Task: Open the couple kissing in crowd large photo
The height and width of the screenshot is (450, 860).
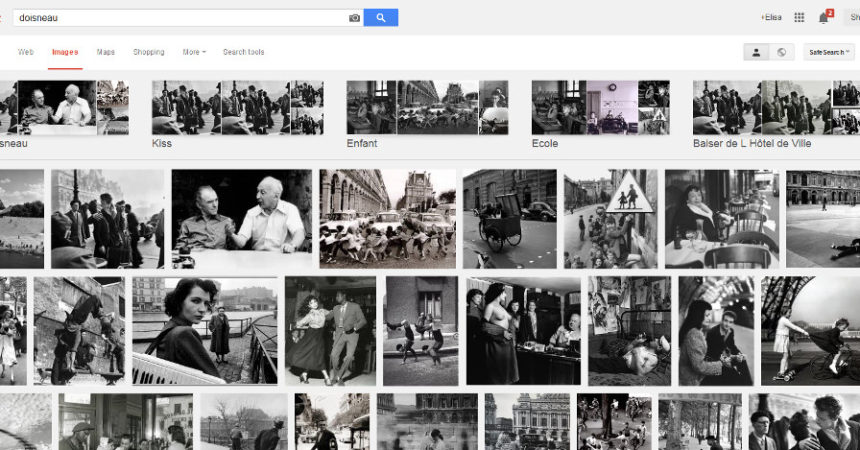Action: click(108, 219)
